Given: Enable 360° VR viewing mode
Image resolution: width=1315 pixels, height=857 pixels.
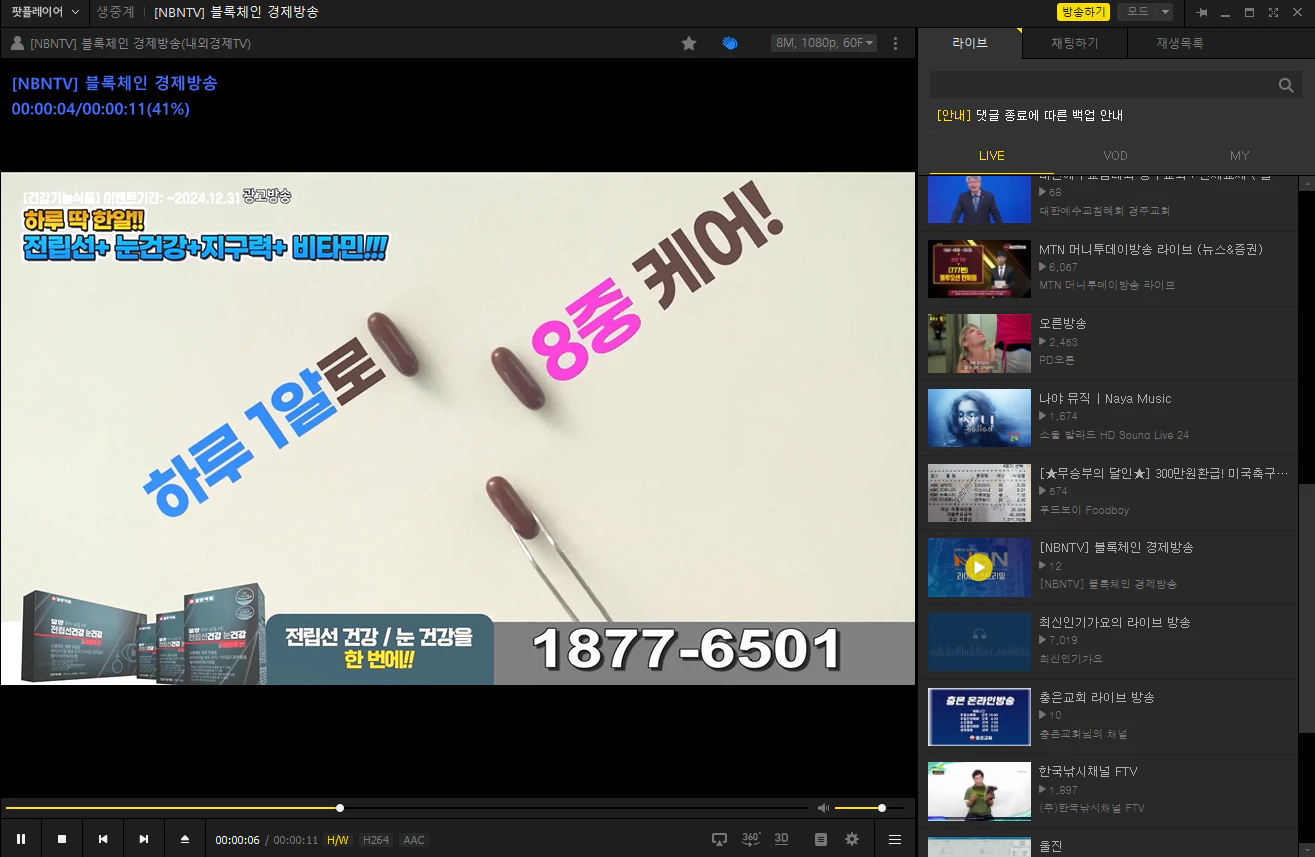Looking at the screenshot, I should pos(750,839).
